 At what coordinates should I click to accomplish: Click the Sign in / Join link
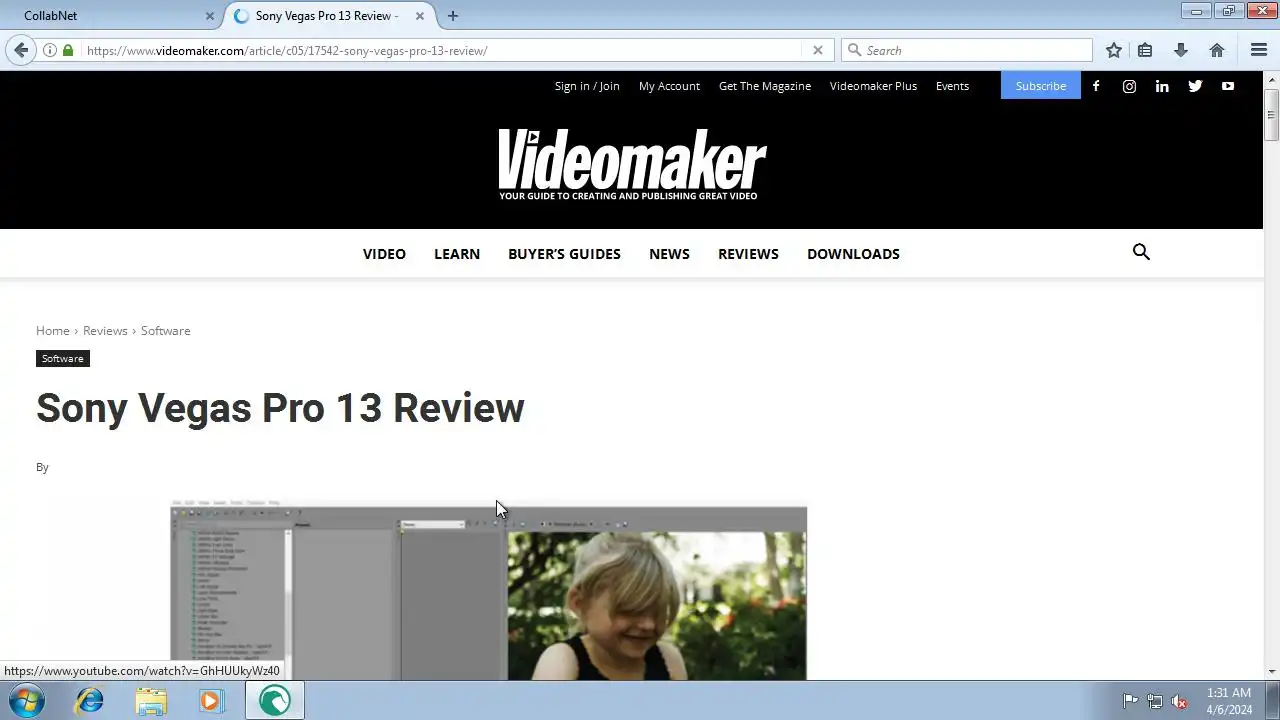click(587, 86)
